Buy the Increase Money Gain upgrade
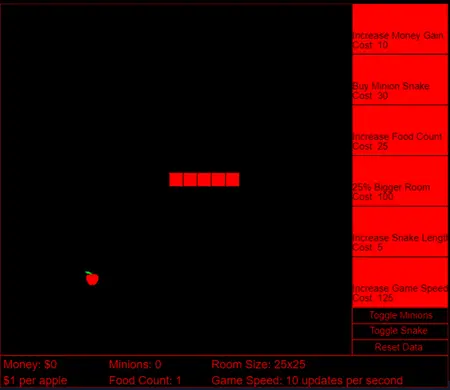Image resolution: width=450 pixels, height=390 pixels. pyautogui.click(x=400, y=29)
